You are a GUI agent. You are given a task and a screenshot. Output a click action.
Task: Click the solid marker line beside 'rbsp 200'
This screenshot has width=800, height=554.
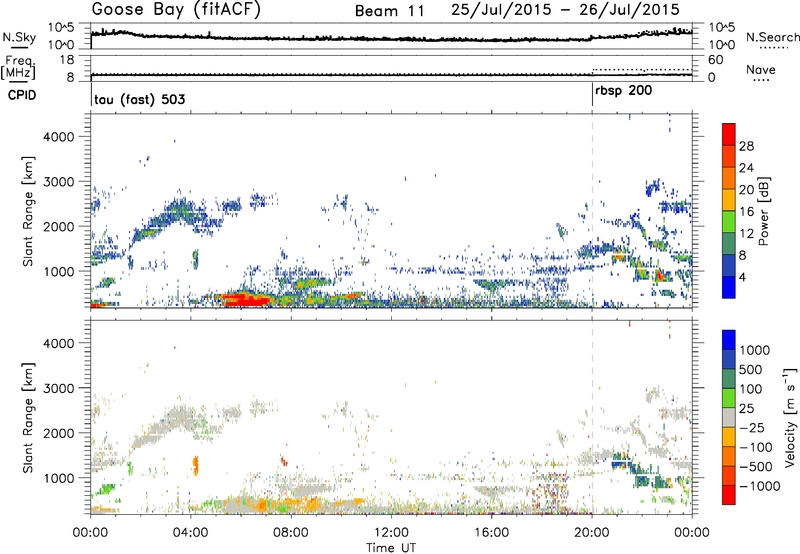point(592,95)
